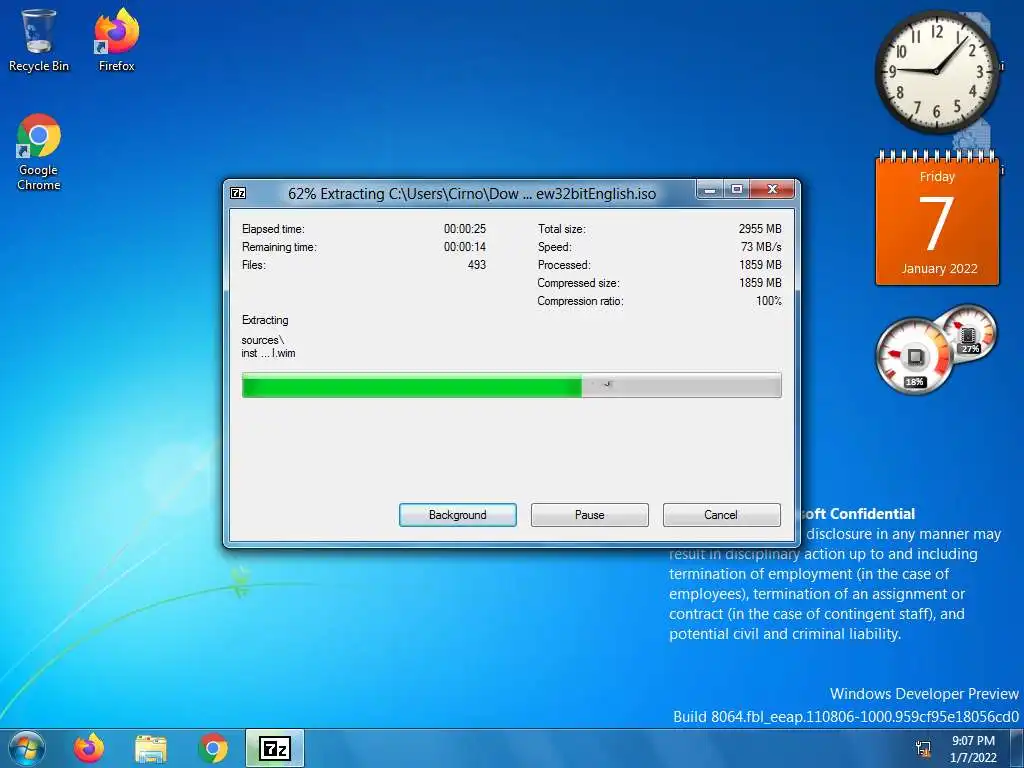Click the file name 'inst ... l.wim'
Screen dimensions: 1024x768
point(268,353)
